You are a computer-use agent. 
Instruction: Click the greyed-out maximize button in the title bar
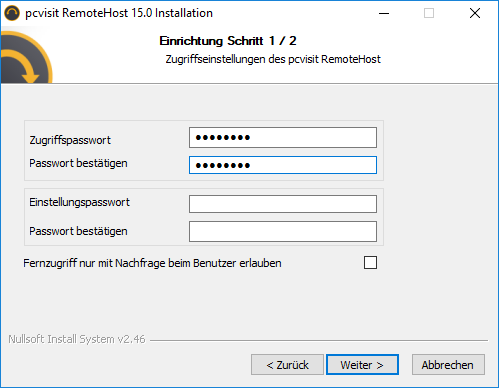pyautogui.click(x=429, y=13)
